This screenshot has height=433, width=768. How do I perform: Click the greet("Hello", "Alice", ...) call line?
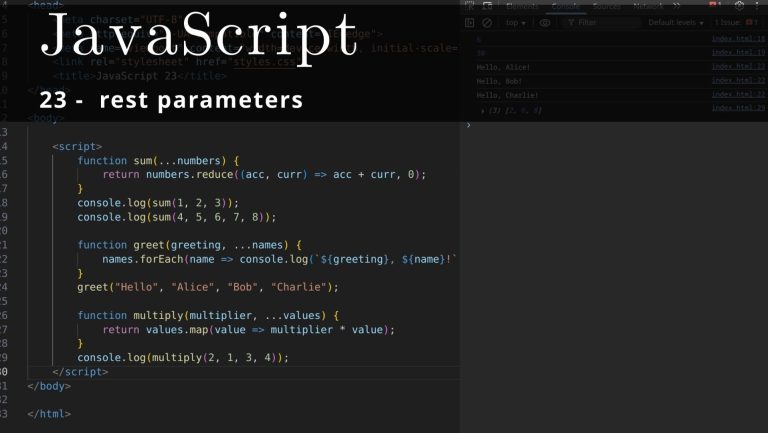(x=208, y=287)
